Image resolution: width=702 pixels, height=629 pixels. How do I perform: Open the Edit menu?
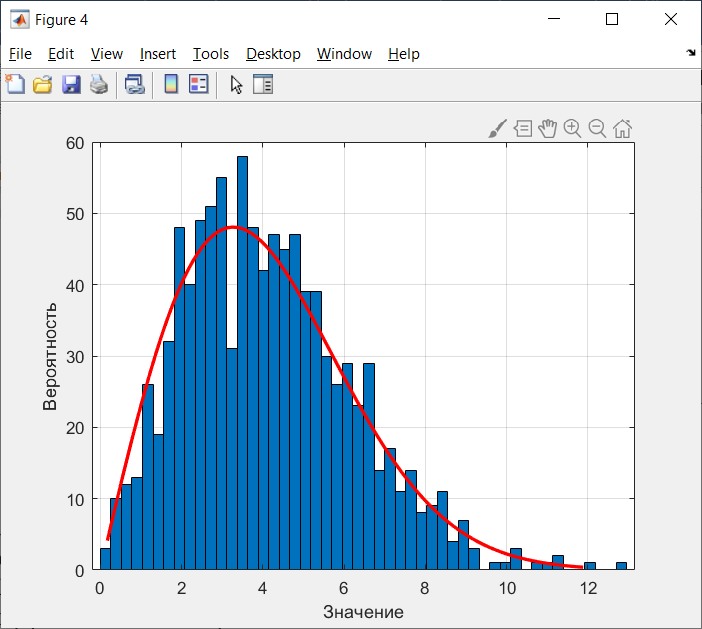[61, 54]
